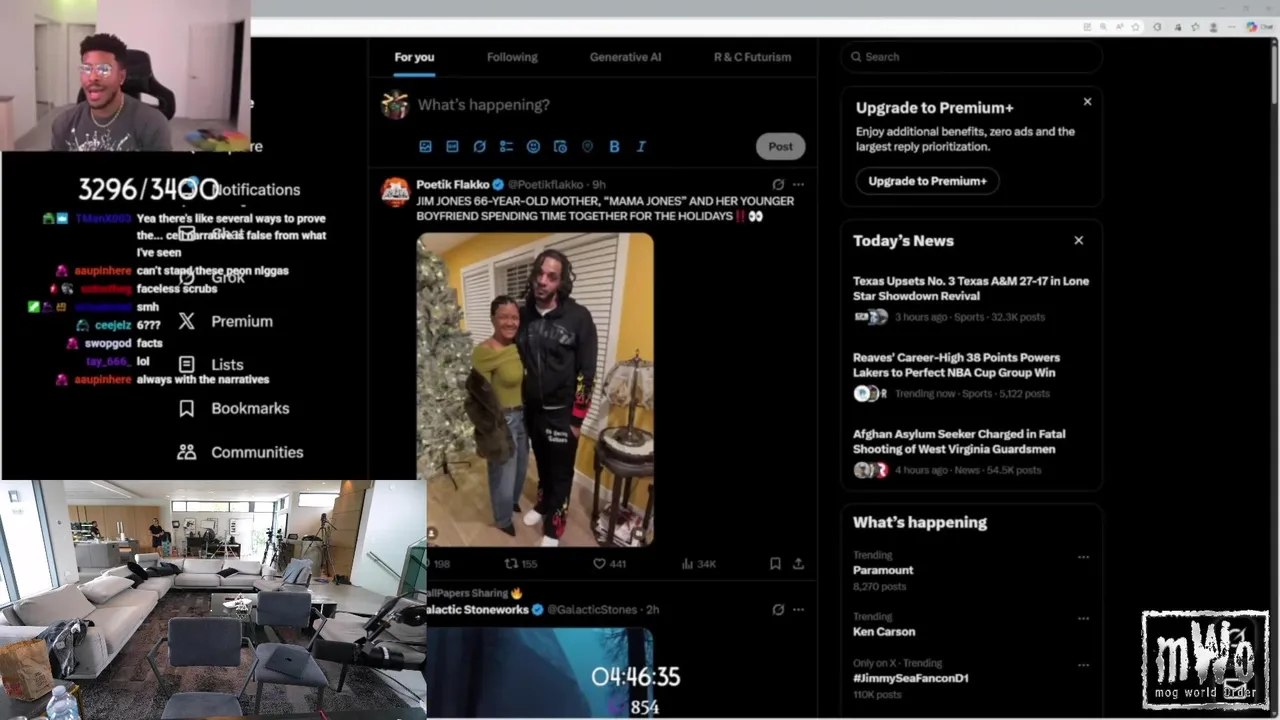Dismiss the Upgrade to Premium+ card
The image size is (1280, 720).
1087,101
